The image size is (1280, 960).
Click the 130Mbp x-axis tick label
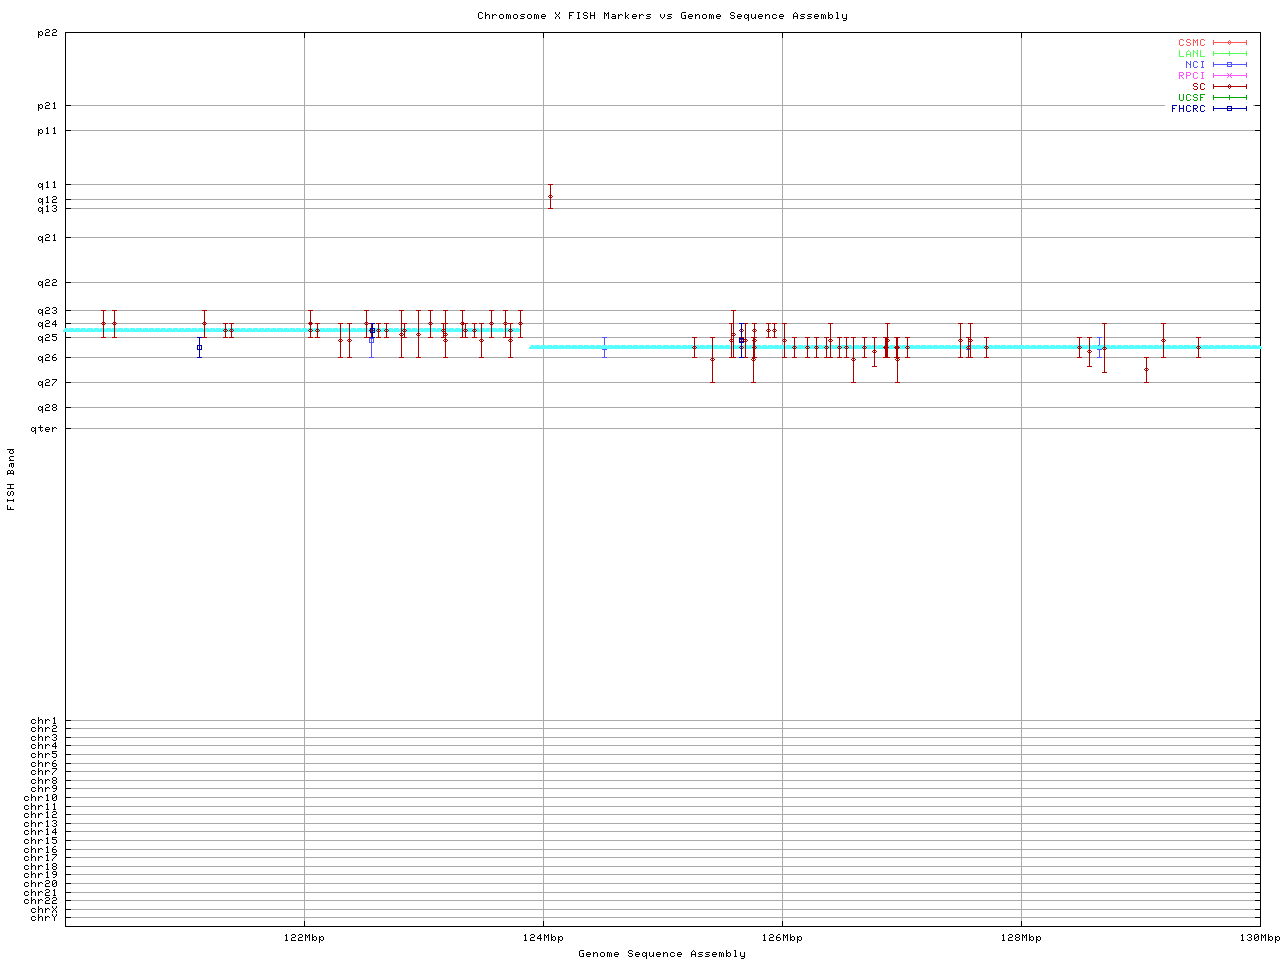point(1259,938)
